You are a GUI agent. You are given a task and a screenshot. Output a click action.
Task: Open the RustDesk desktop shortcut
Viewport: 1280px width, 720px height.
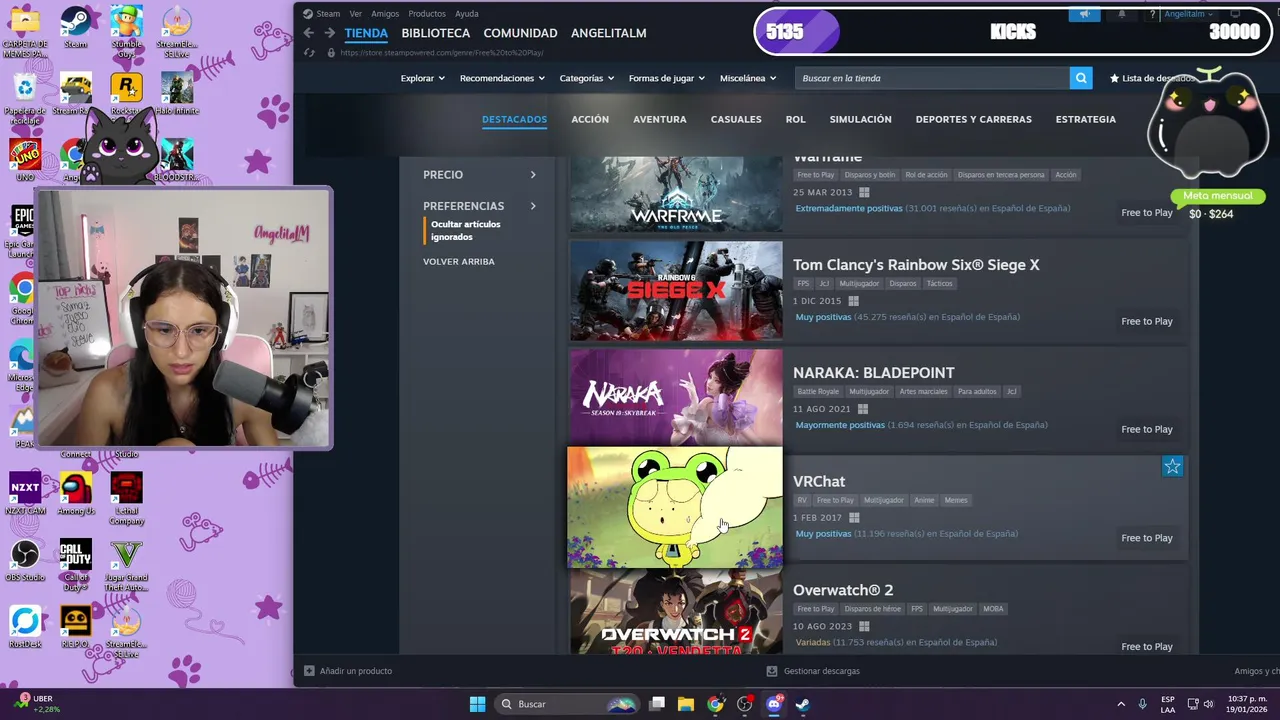(x=25, y=627)
